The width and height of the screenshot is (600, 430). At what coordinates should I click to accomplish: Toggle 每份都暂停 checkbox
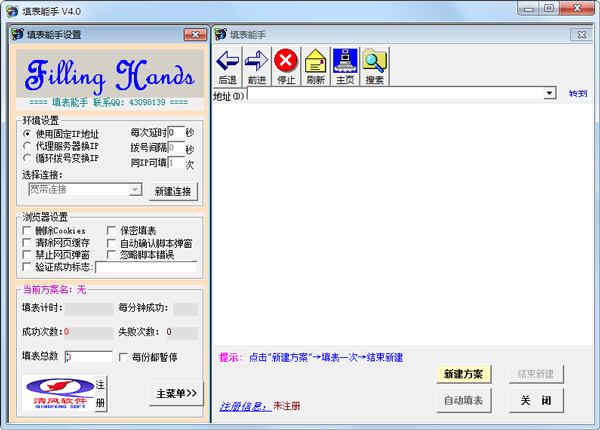tap(123, 357)
